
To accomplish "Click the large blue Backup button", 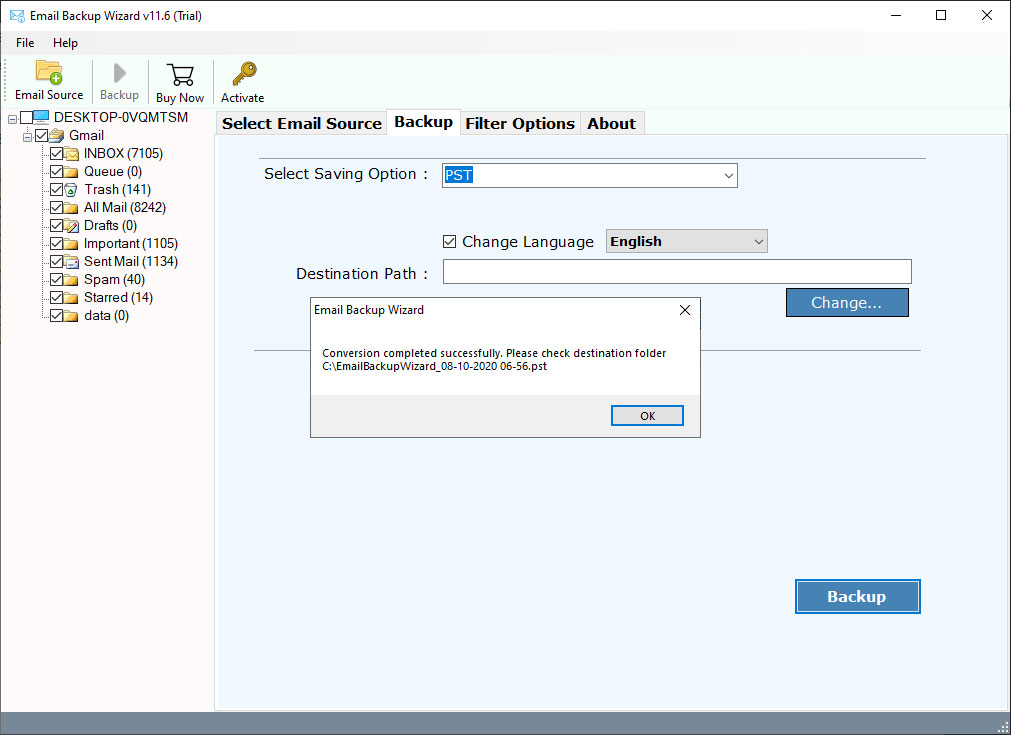I will point(857,596).
